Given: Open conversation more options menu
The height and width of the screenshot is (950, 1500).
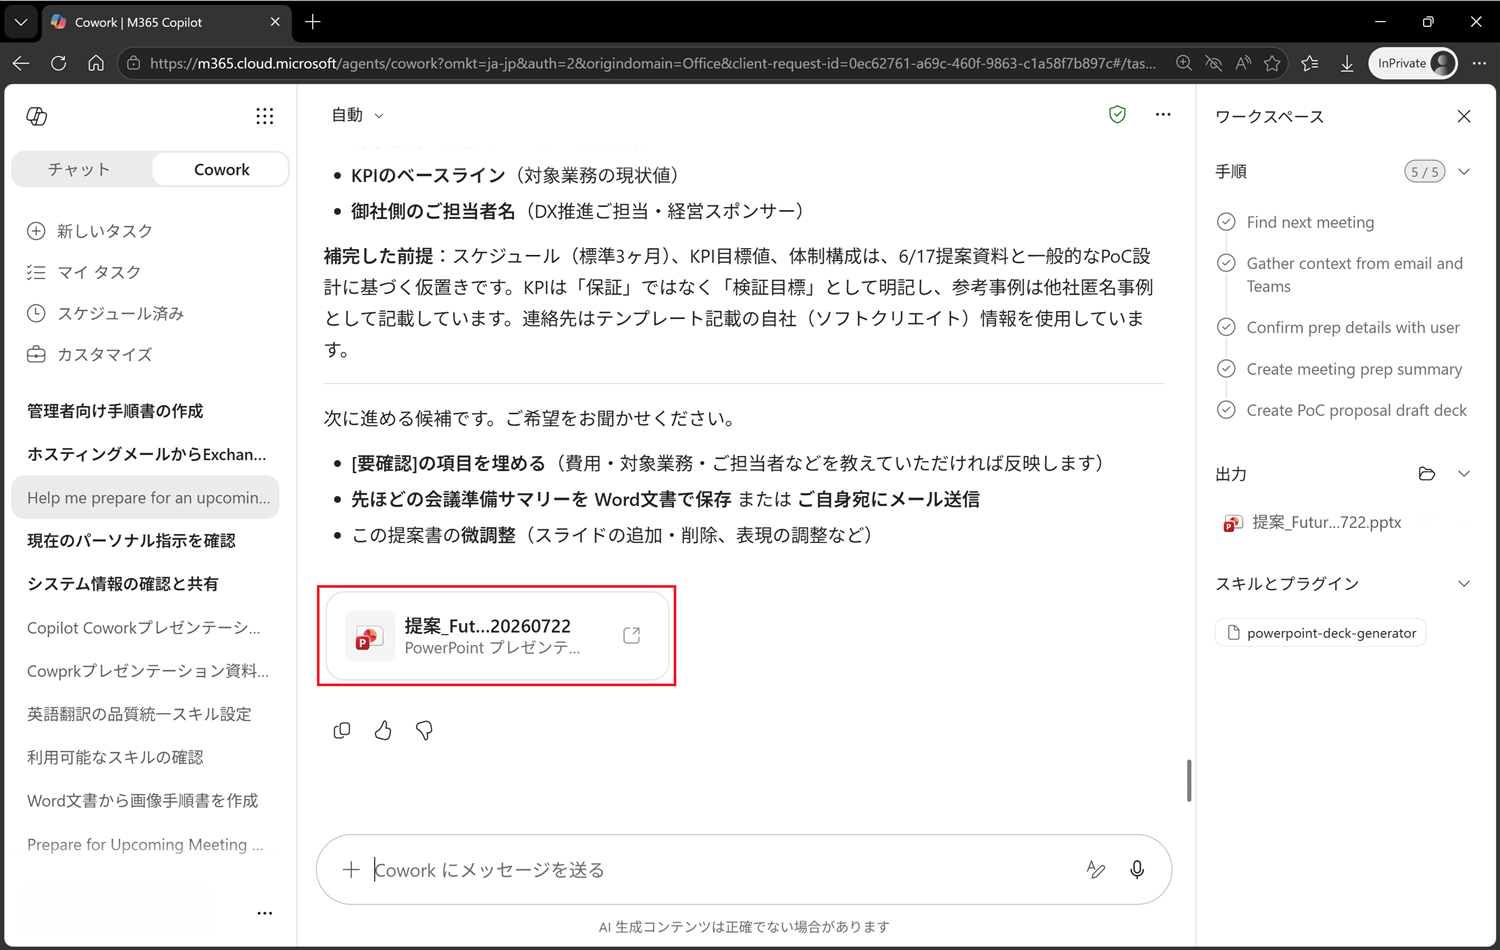Looking at the screenshot, I should point(1163,115).
